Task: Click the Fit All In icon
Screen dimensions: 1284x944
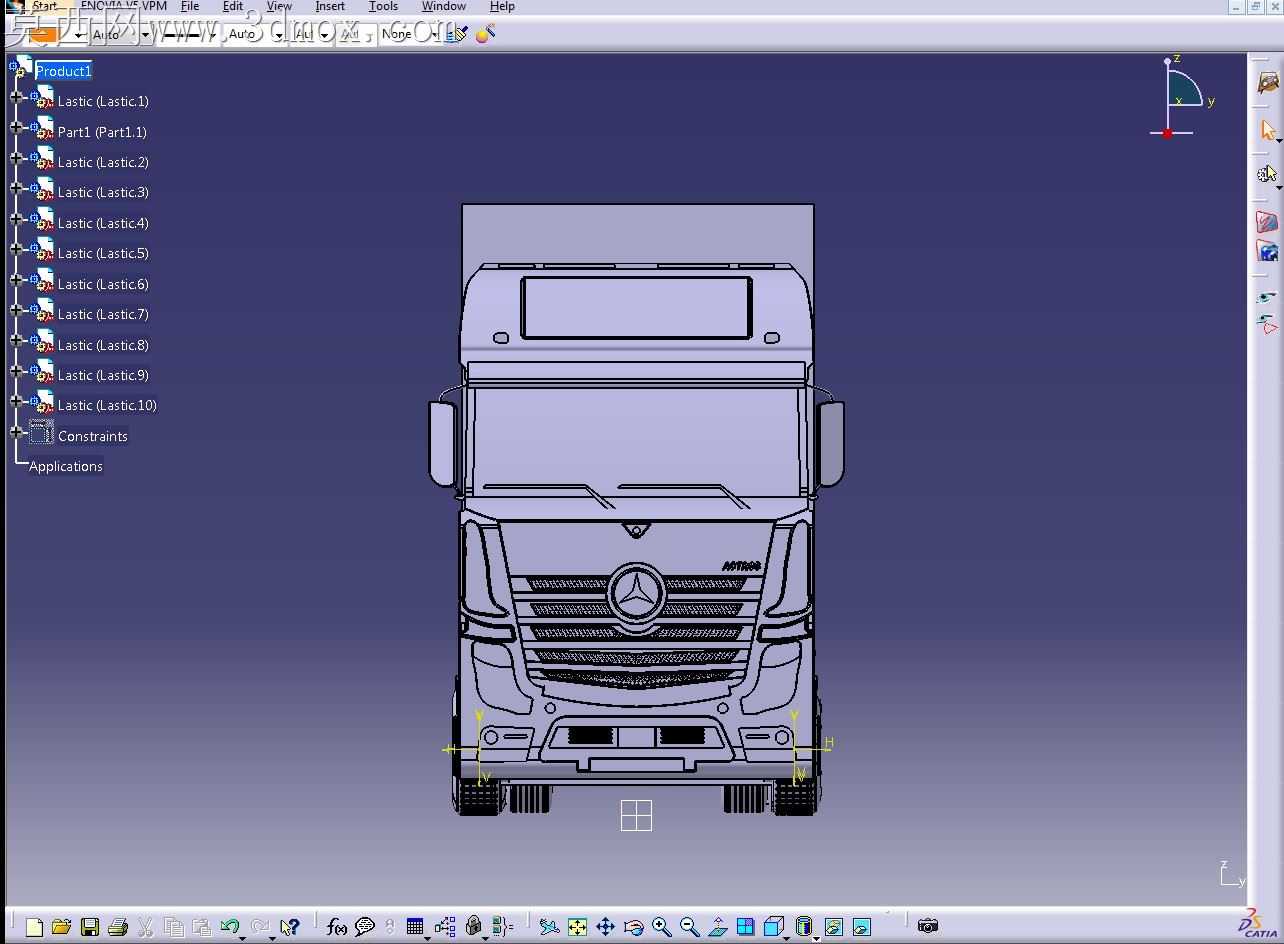Action: (x=577, y=927)
